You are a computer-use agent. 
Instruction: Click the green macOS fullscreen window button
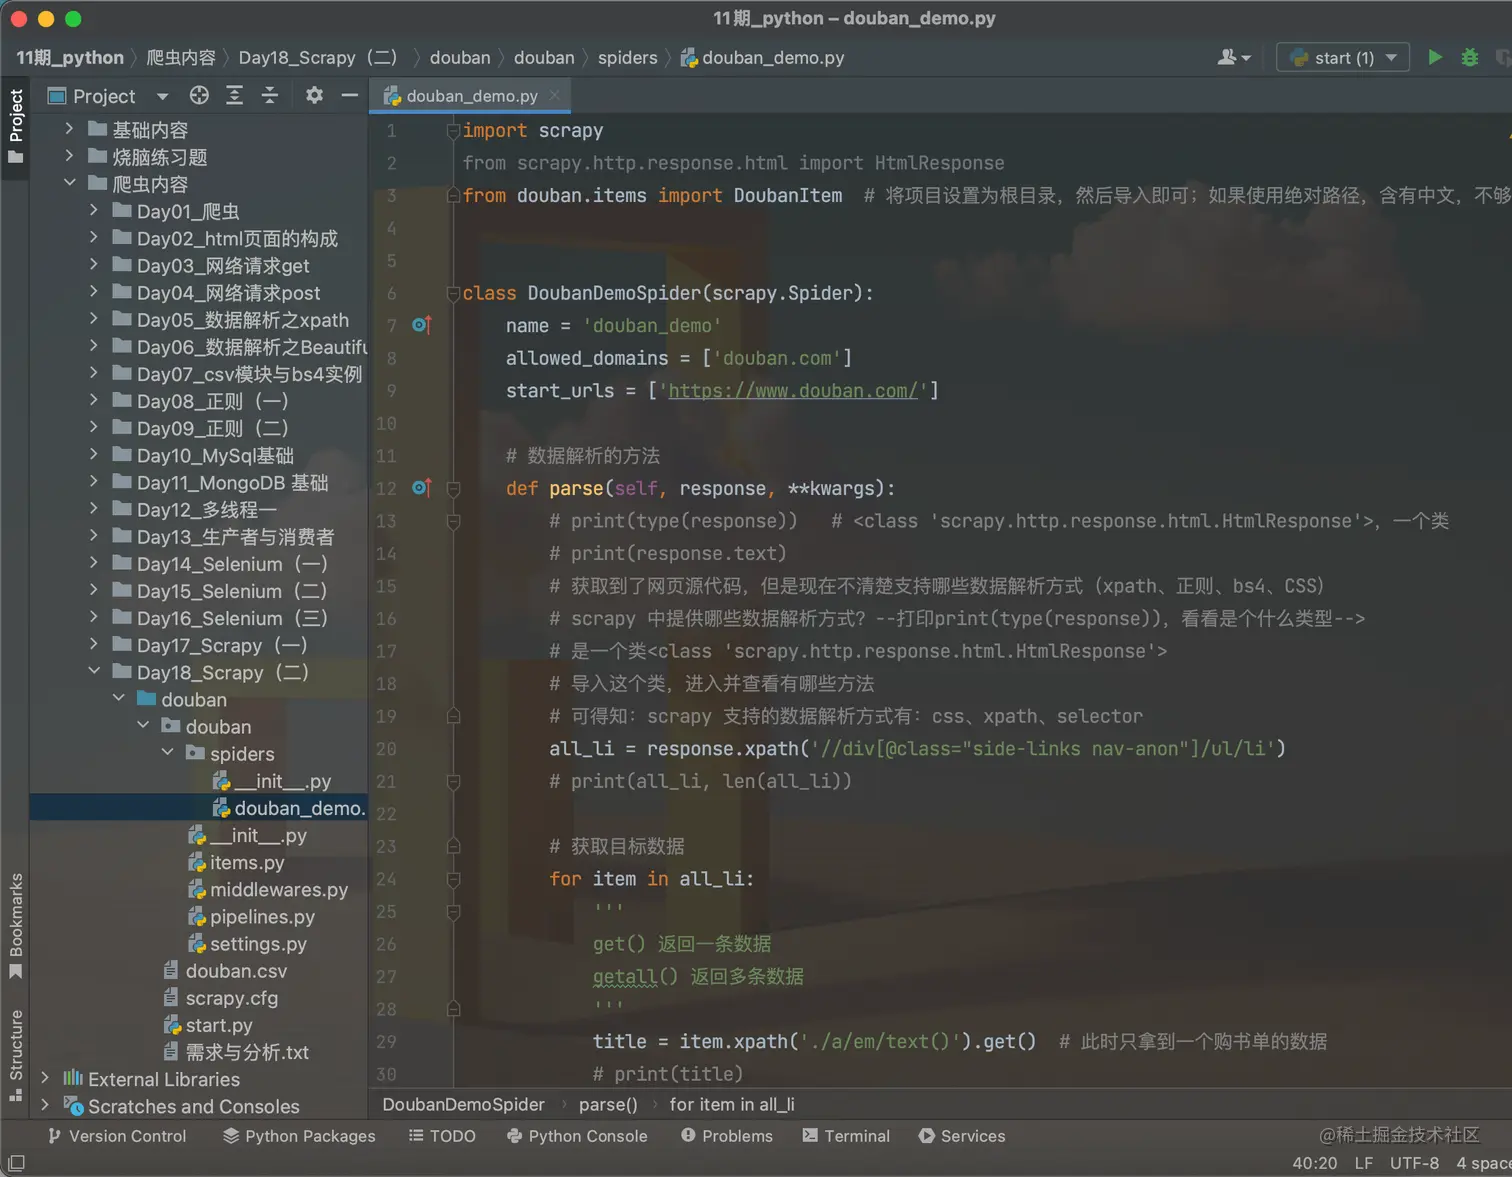(x=73, y=19)
